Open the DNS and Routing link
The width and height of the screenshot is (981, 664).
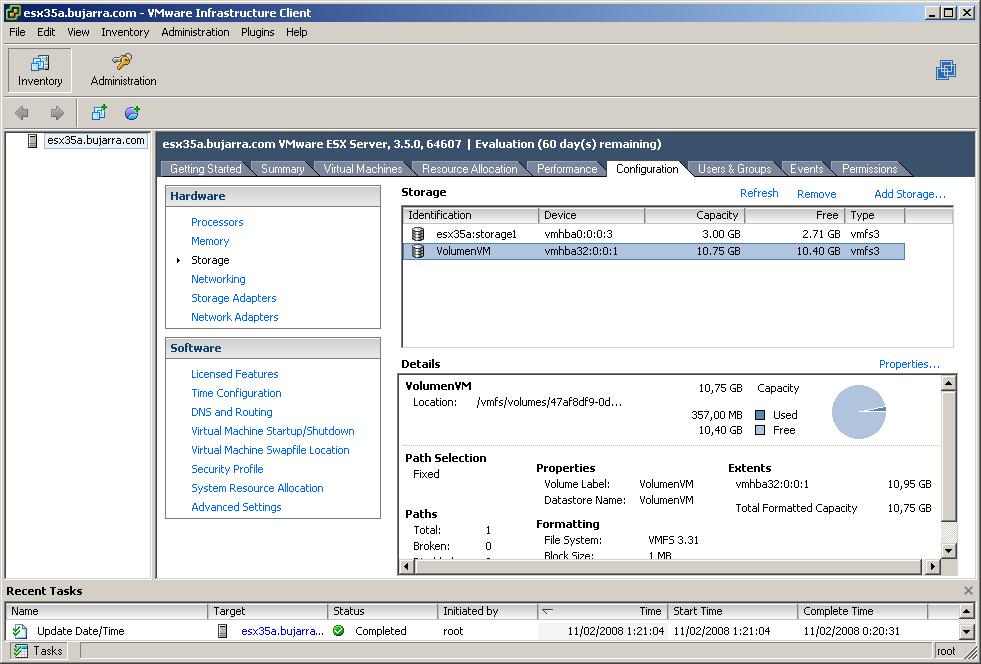(x=231, y=412)
